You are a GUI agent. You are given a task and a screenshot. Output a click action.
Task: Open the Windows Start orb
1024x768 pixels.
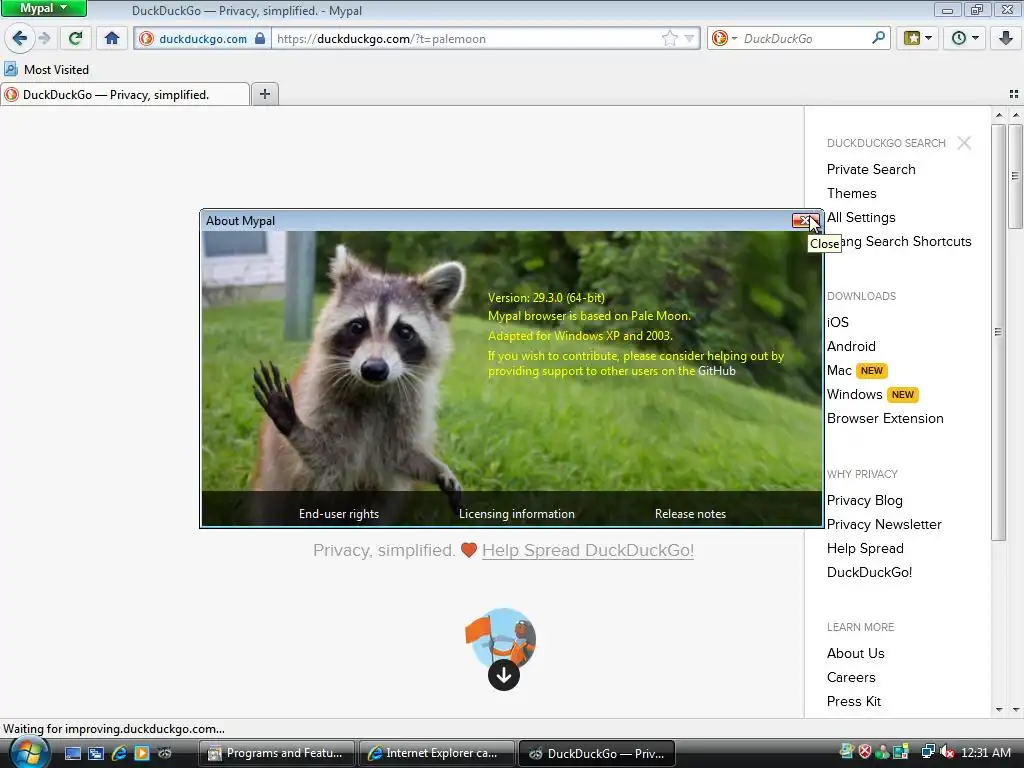[x=29, y=752]
